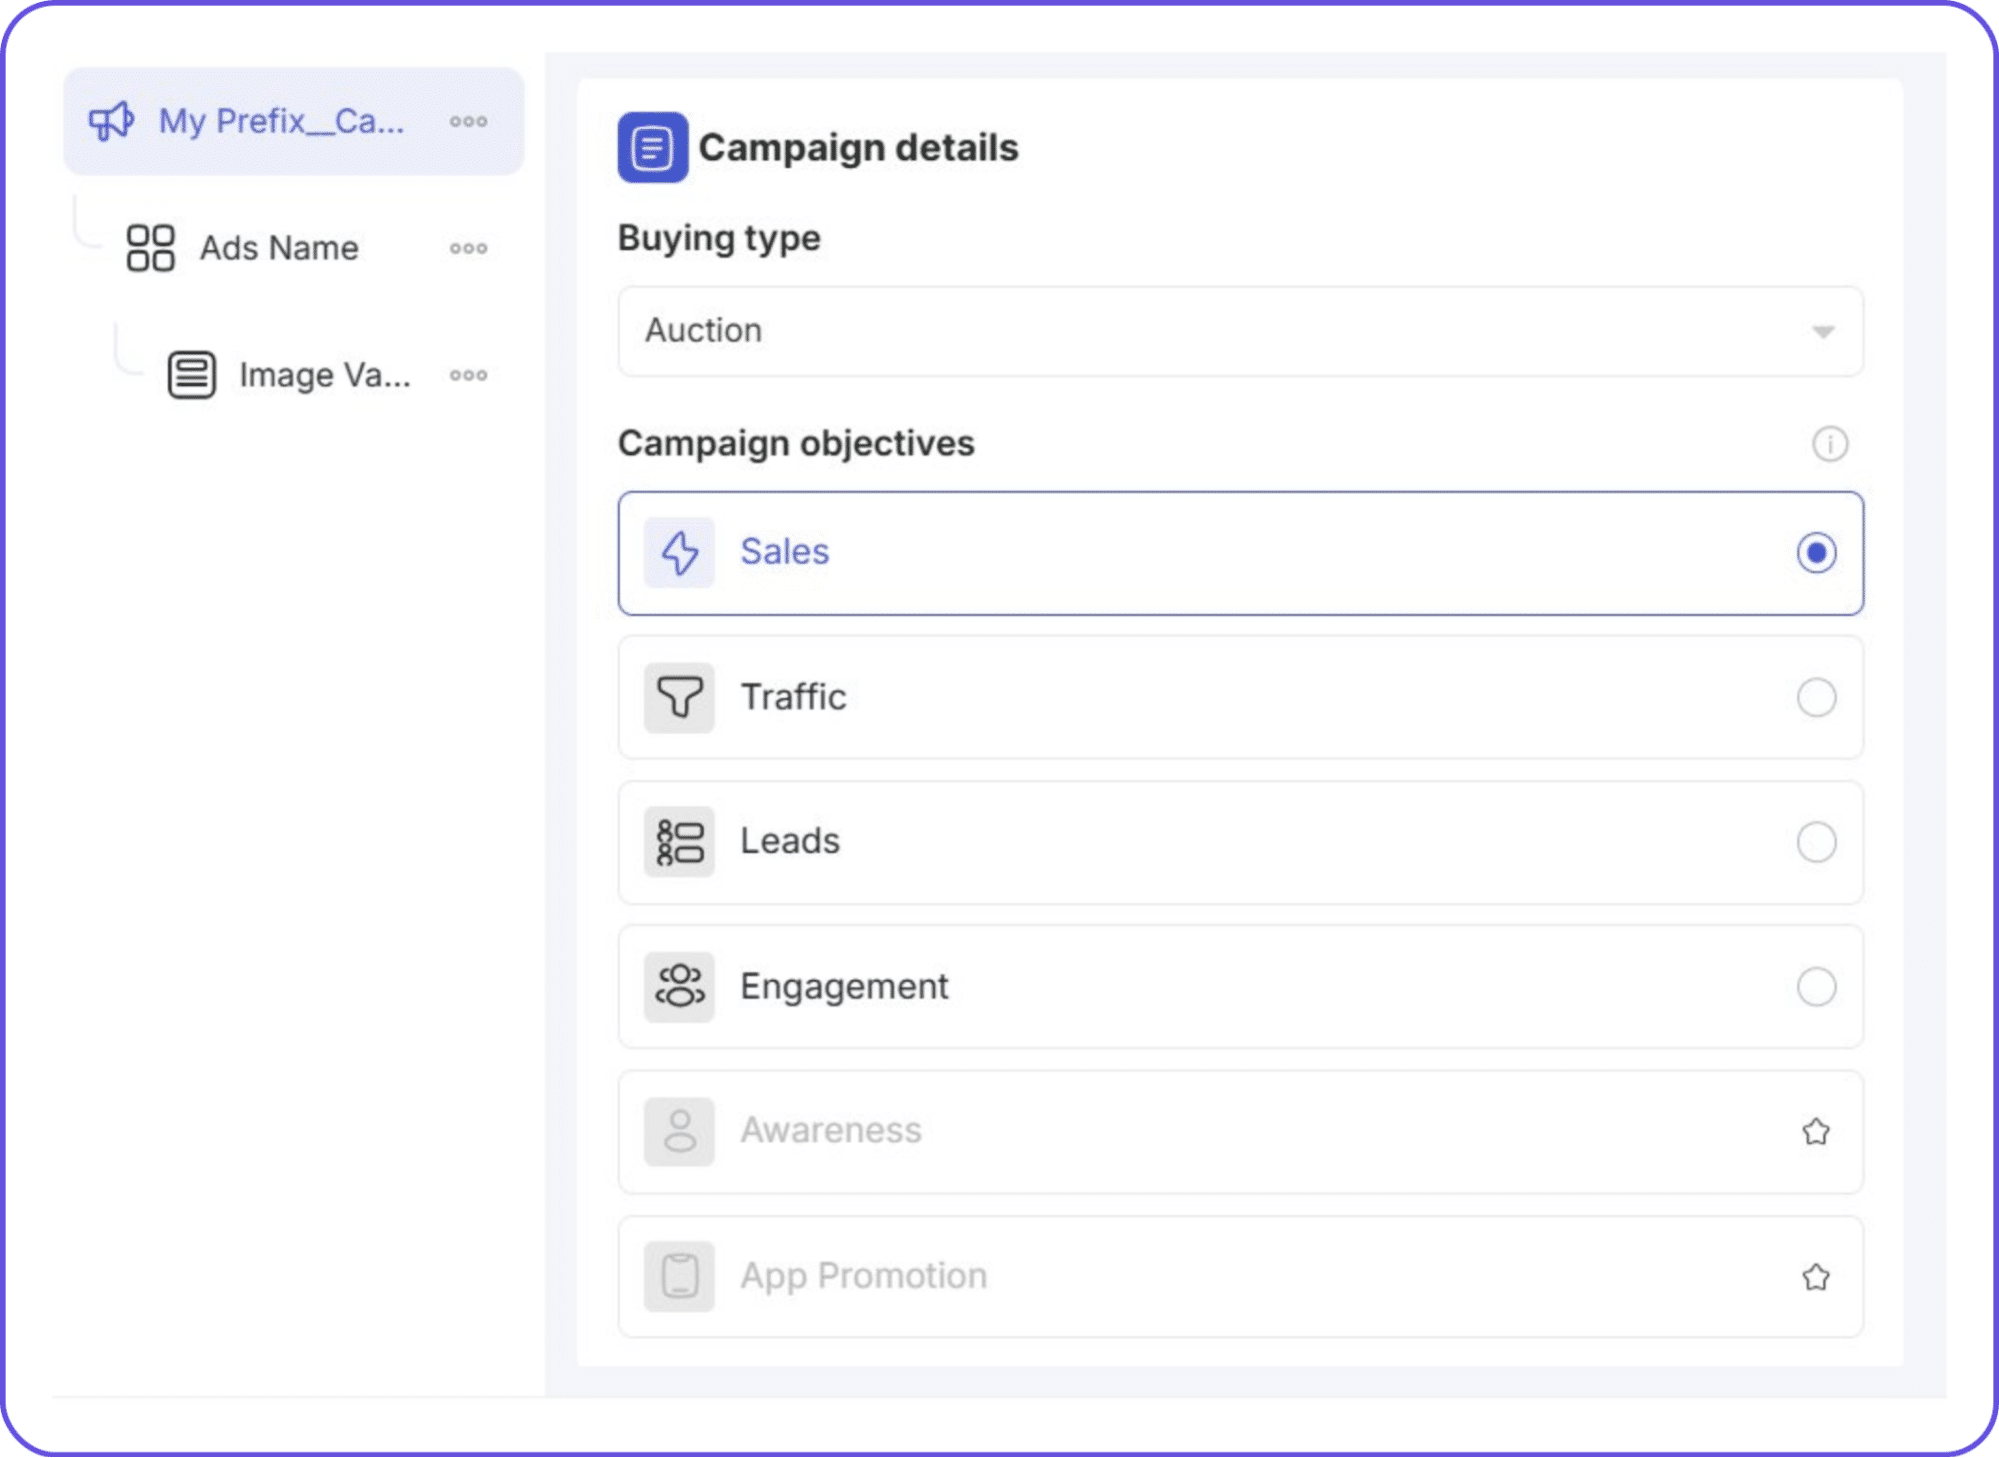Select My Prefix_Ca... campaign in tree

click(x=294, y=122)
